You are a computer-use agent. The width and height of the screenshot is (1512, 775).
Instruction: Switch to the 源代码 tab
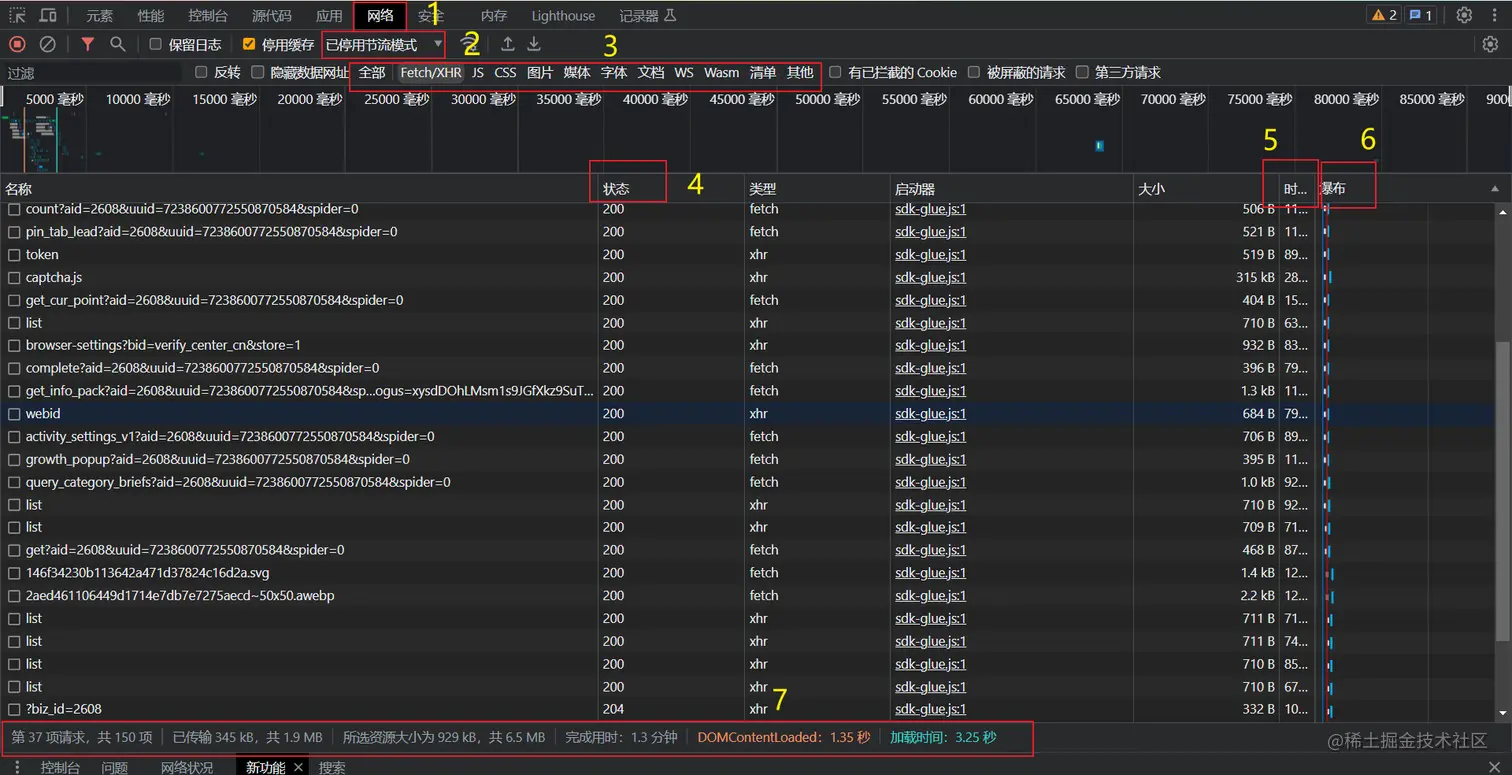[271, 16]
